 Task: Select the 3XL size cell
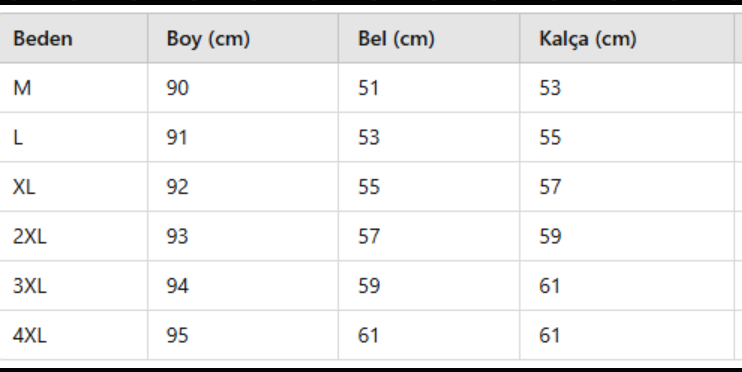click(x=74, y=286)
